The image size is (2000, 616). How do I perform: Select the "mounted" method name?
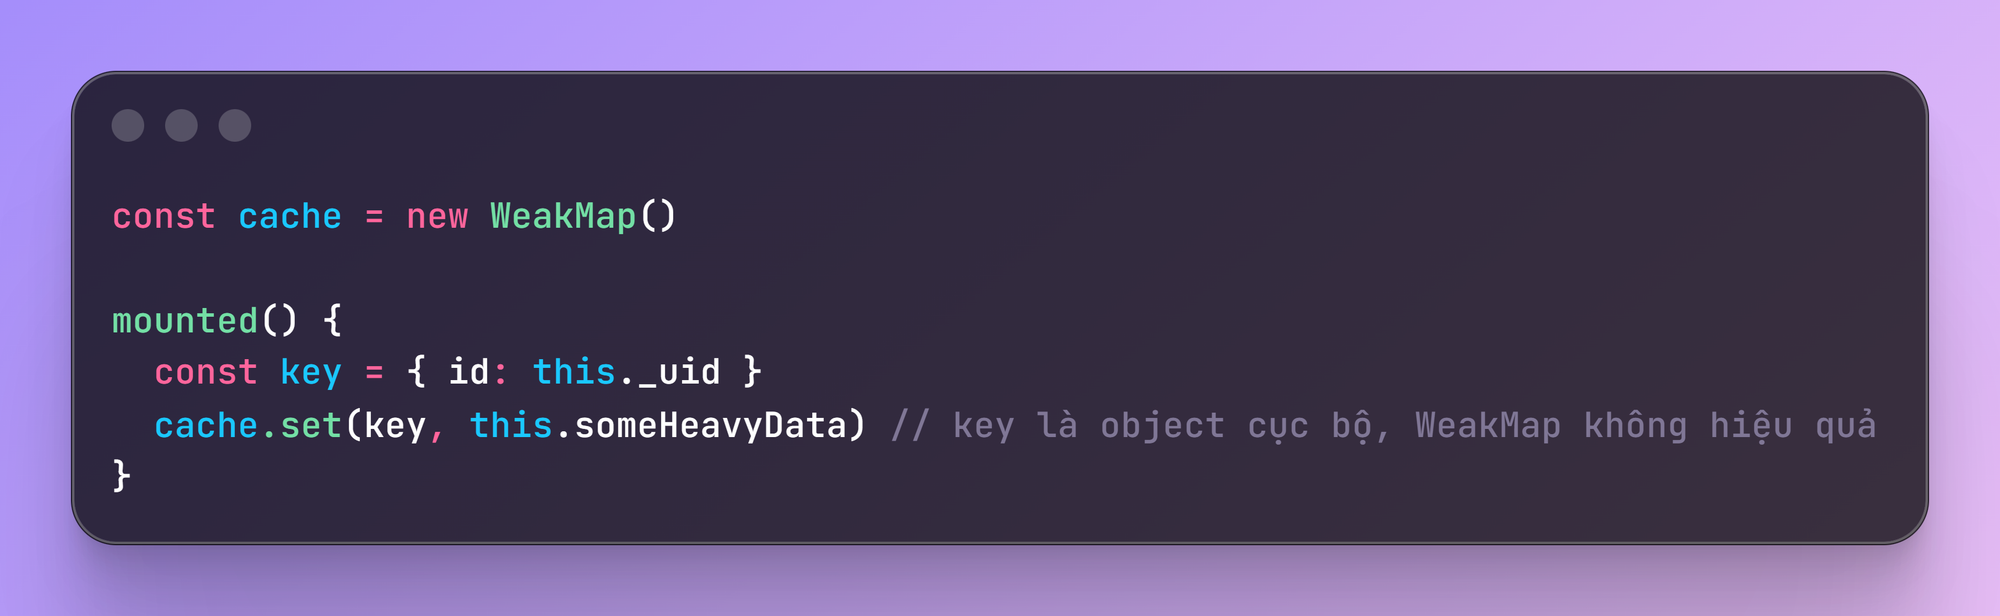[x=185, y=321]
